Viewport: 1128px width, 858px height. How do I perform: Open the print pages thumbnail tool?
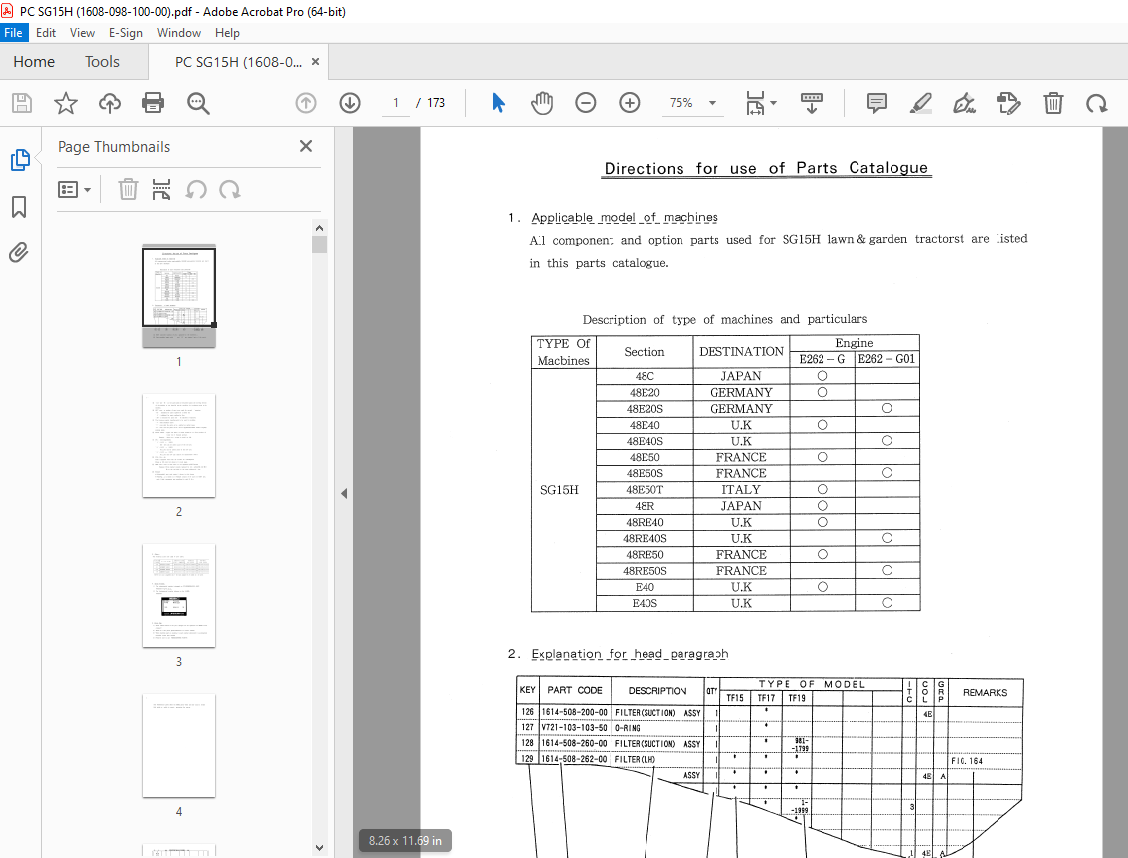pyautogui.click(x=161, y=189)
